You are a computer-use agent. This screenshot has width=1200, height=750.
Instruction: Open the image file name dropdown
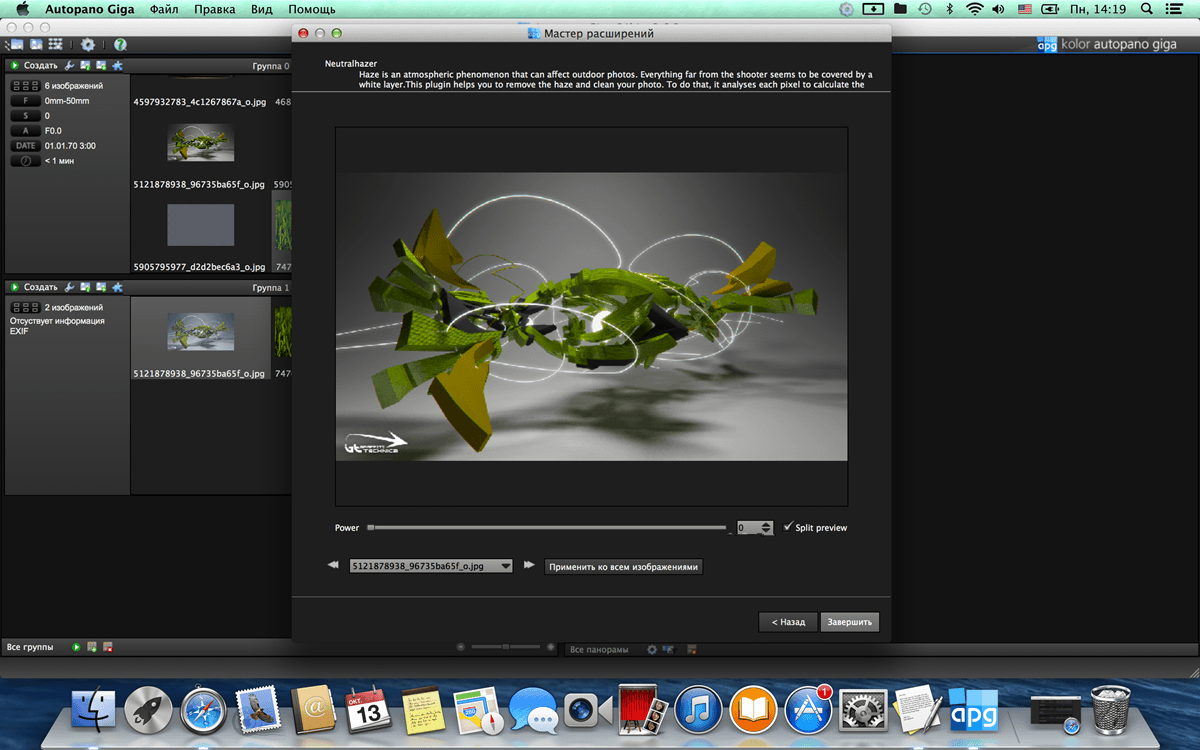431,566
